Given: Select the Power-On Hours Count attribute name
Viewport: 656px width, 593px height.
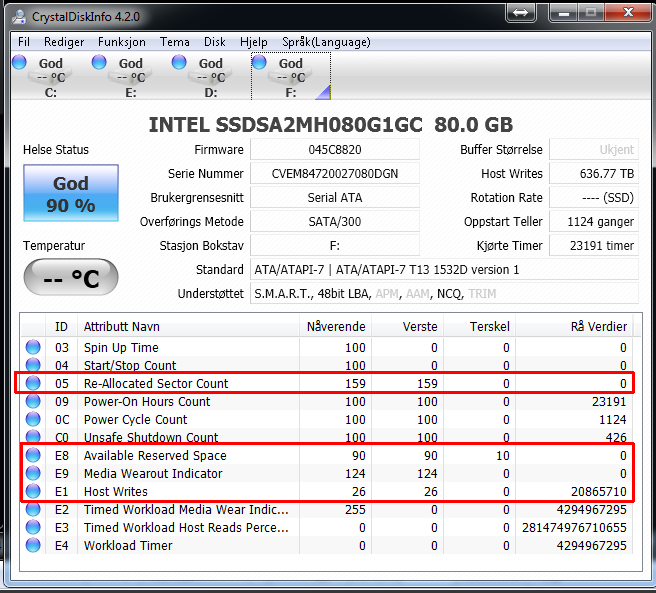Looking at the screenshot, I should click(147, 401).
